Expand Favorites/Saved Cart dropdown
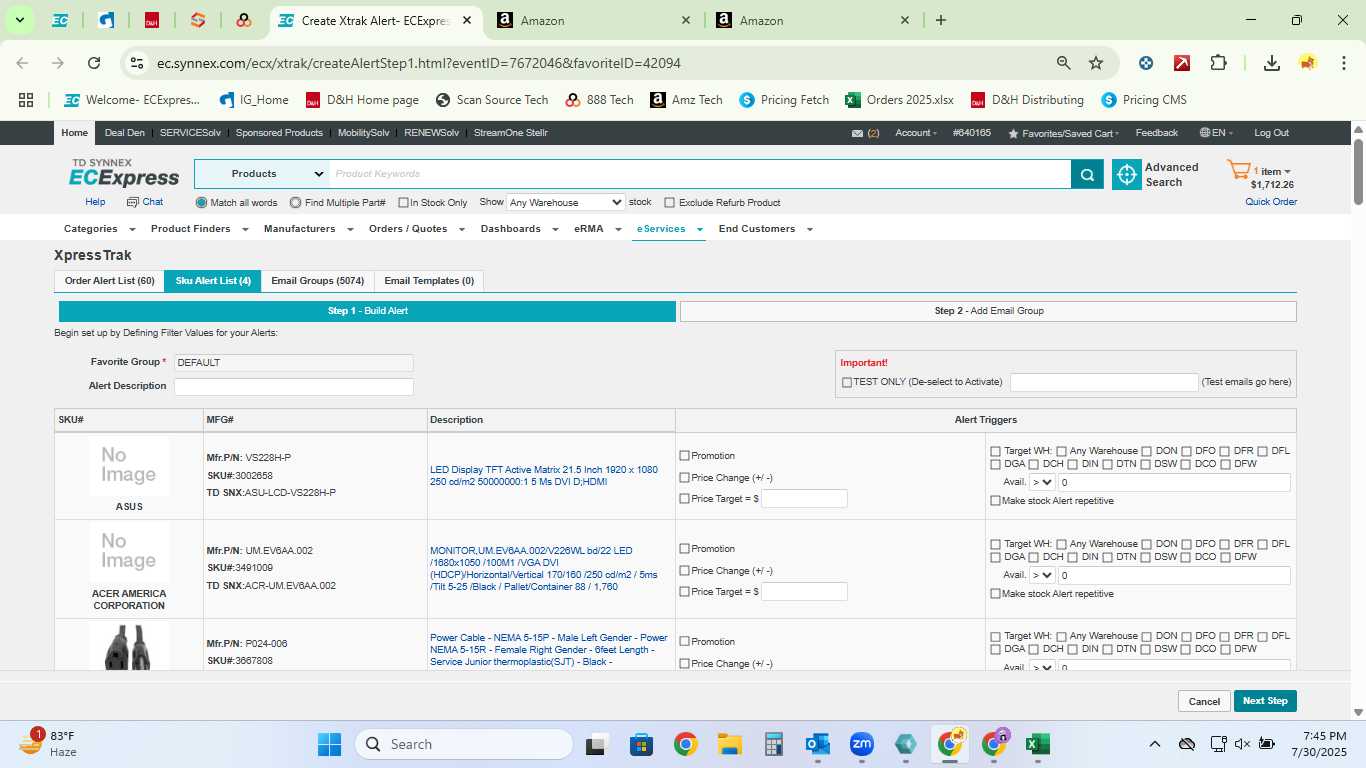Screen dimensions: 1366x768 click(x=1064, y=133)
